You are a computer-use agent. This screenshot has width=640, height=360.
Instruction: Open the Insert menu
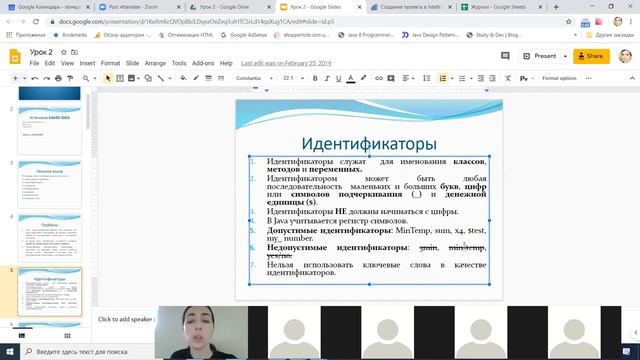[x=87, y=63]
